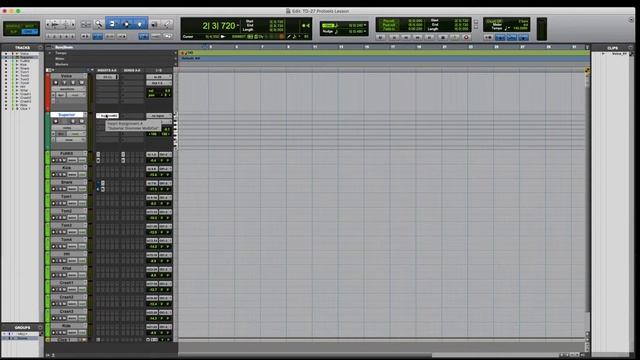This screenshot has height=360, width=640.
Task: Toggle Slip edit mode
Action: [13, 31]
